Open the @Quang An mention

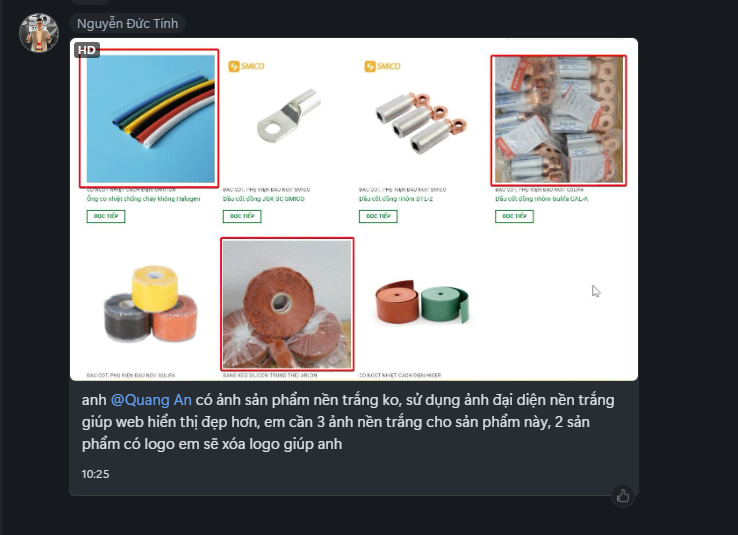(x=151, y=400)
